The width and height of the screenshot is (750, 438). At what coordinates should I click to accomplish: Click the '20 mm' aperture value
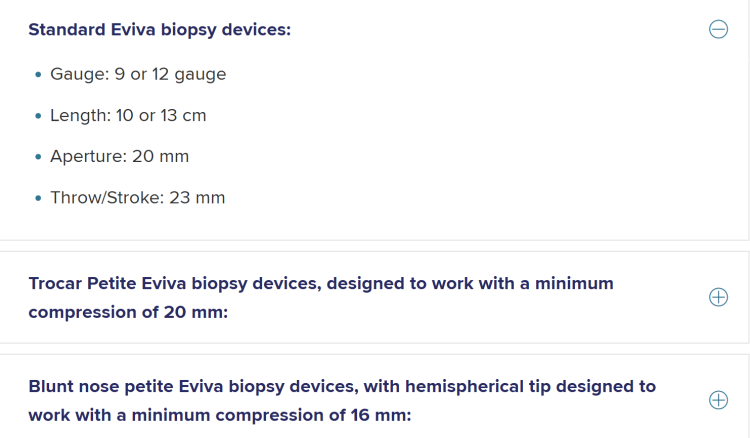tap(161, 156)
